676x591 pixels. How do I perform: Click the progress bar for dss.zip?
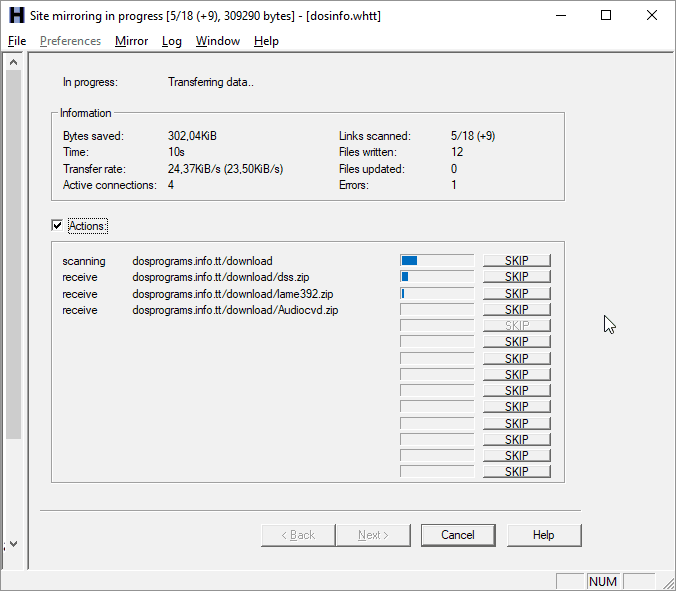point(436,277)
